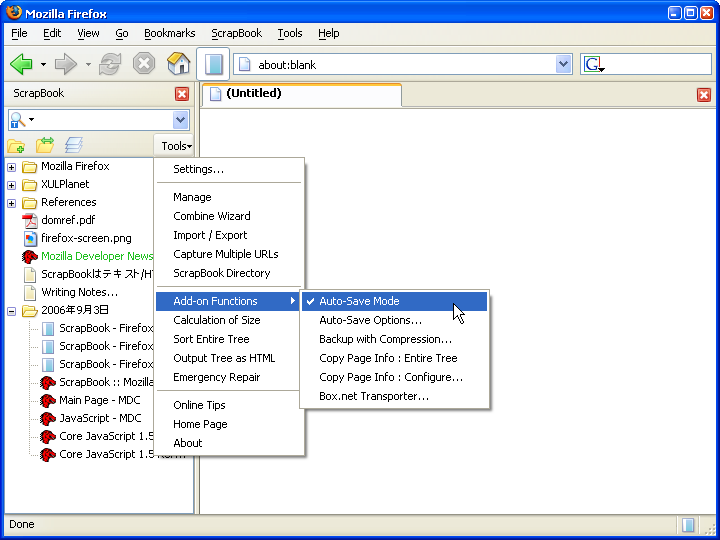Open ScrapBook Directory menu entry
720x540 pixels.
pos(229,273)
